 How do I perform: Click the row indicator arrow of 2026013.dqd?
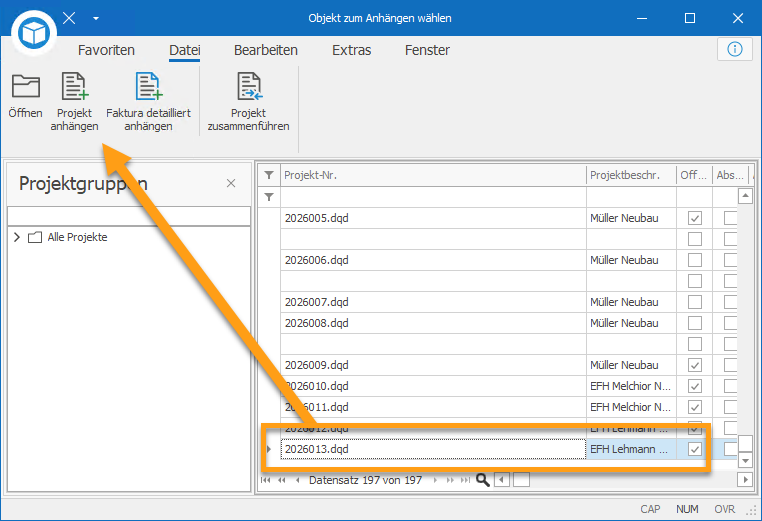[x=269, y=449]
